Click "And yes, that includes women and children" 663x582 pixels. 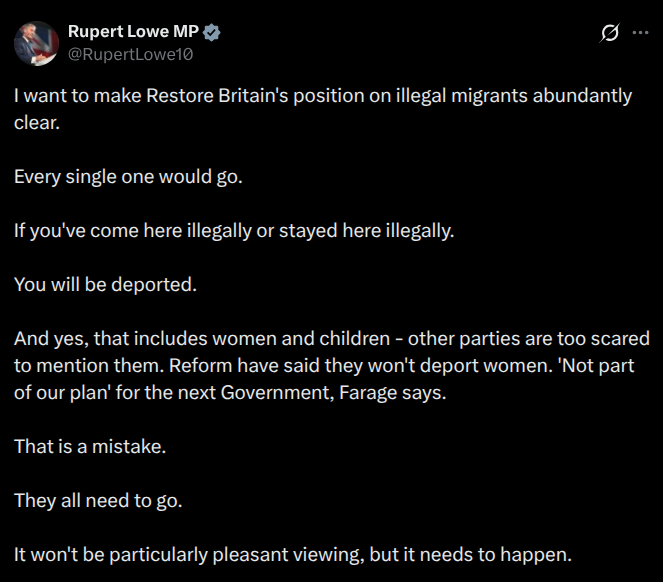pyautogui.click(x=202, y=339)
